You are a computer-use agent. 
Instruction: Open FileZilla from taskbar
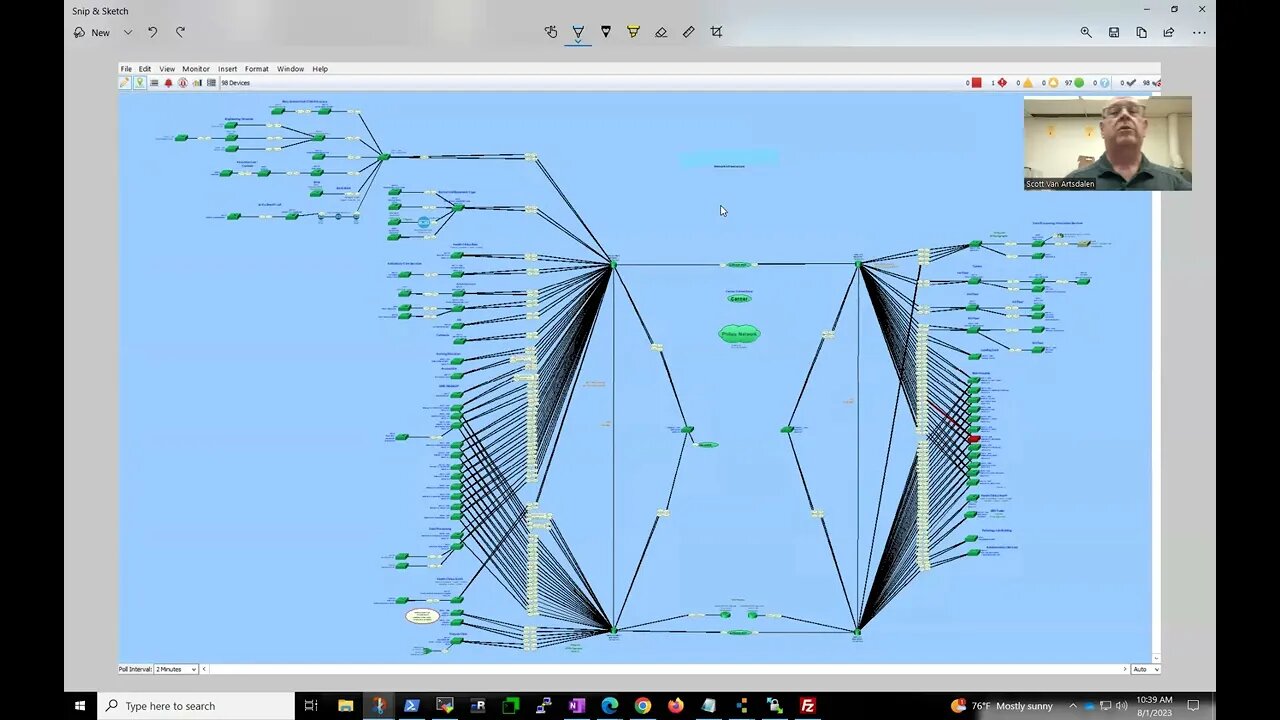(x=807, y=705)
